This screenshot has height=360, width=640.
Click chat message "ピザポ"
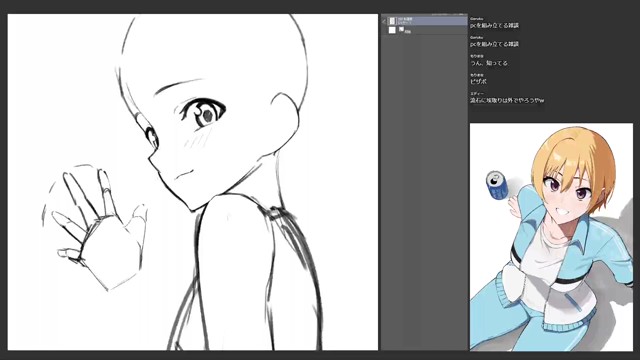[x=478, y=82]
